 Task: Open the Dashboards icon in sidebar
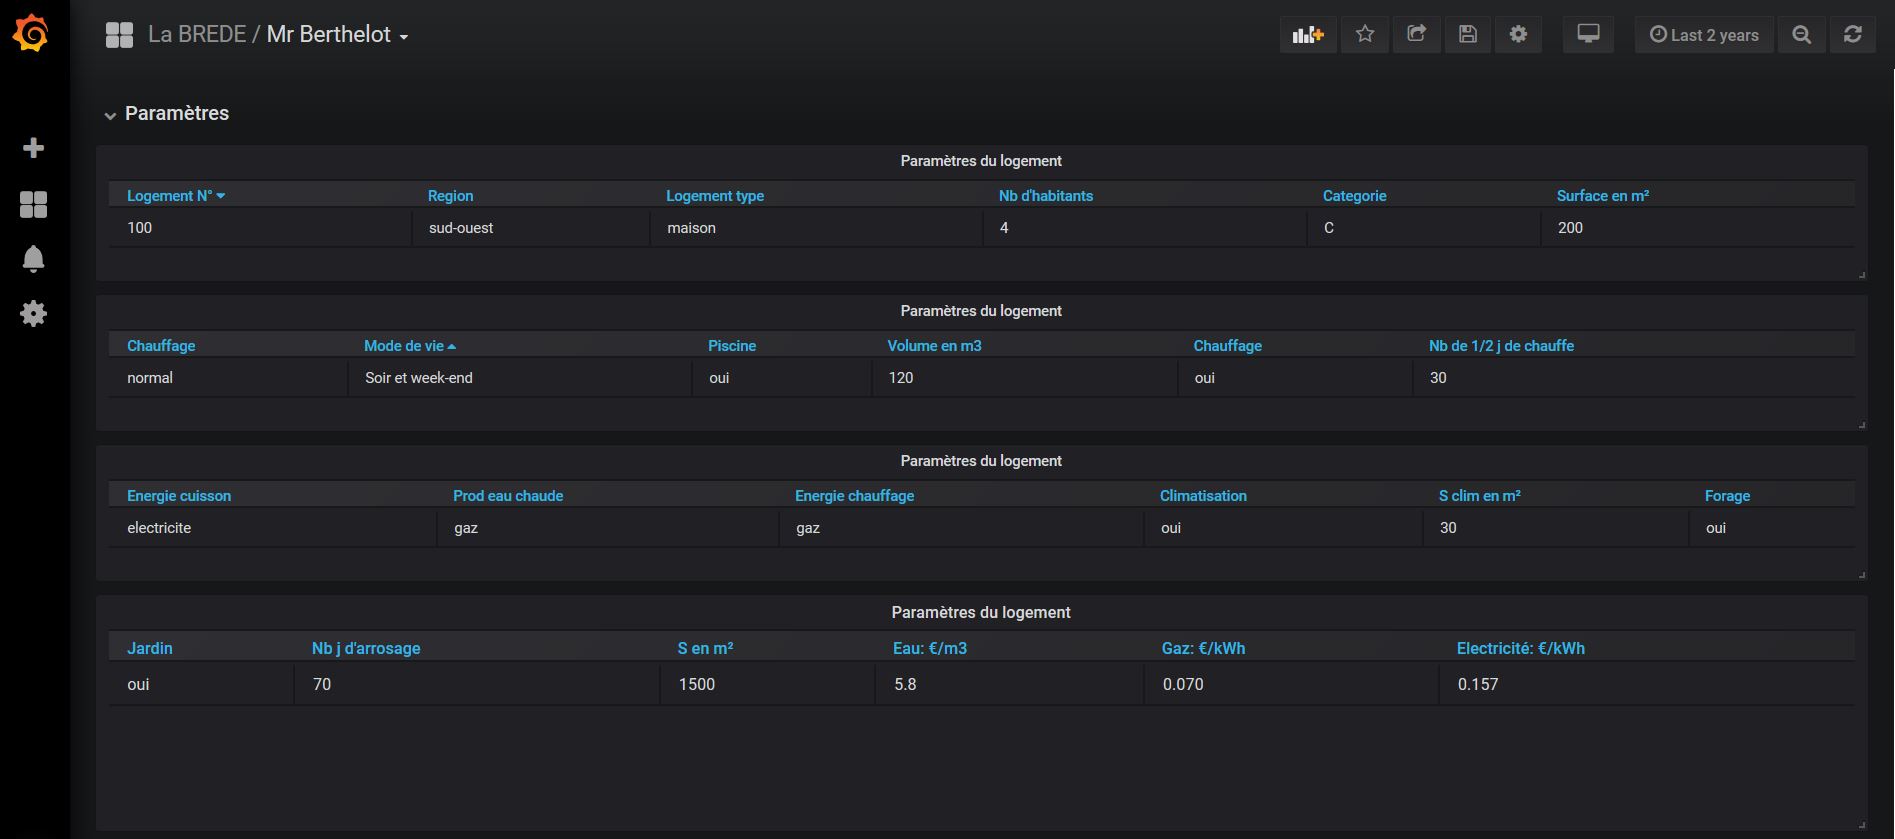(33, 204)
